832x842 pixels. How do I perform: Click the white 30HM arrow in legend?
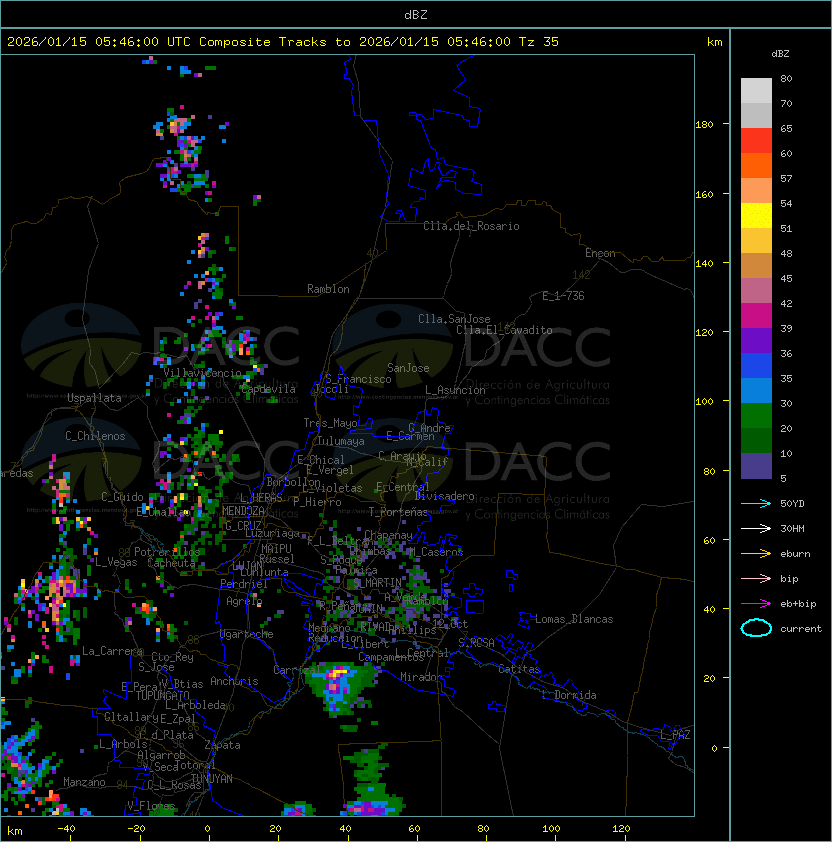(x=756, y=528)
